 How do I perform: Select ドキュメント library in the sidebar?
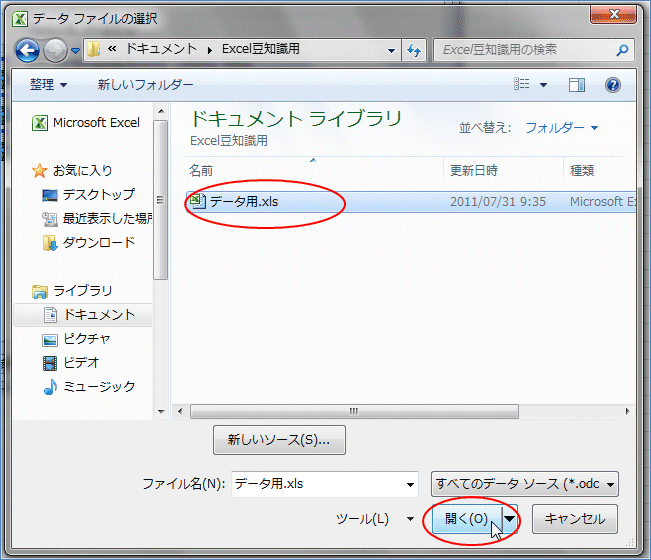point(99,315)
